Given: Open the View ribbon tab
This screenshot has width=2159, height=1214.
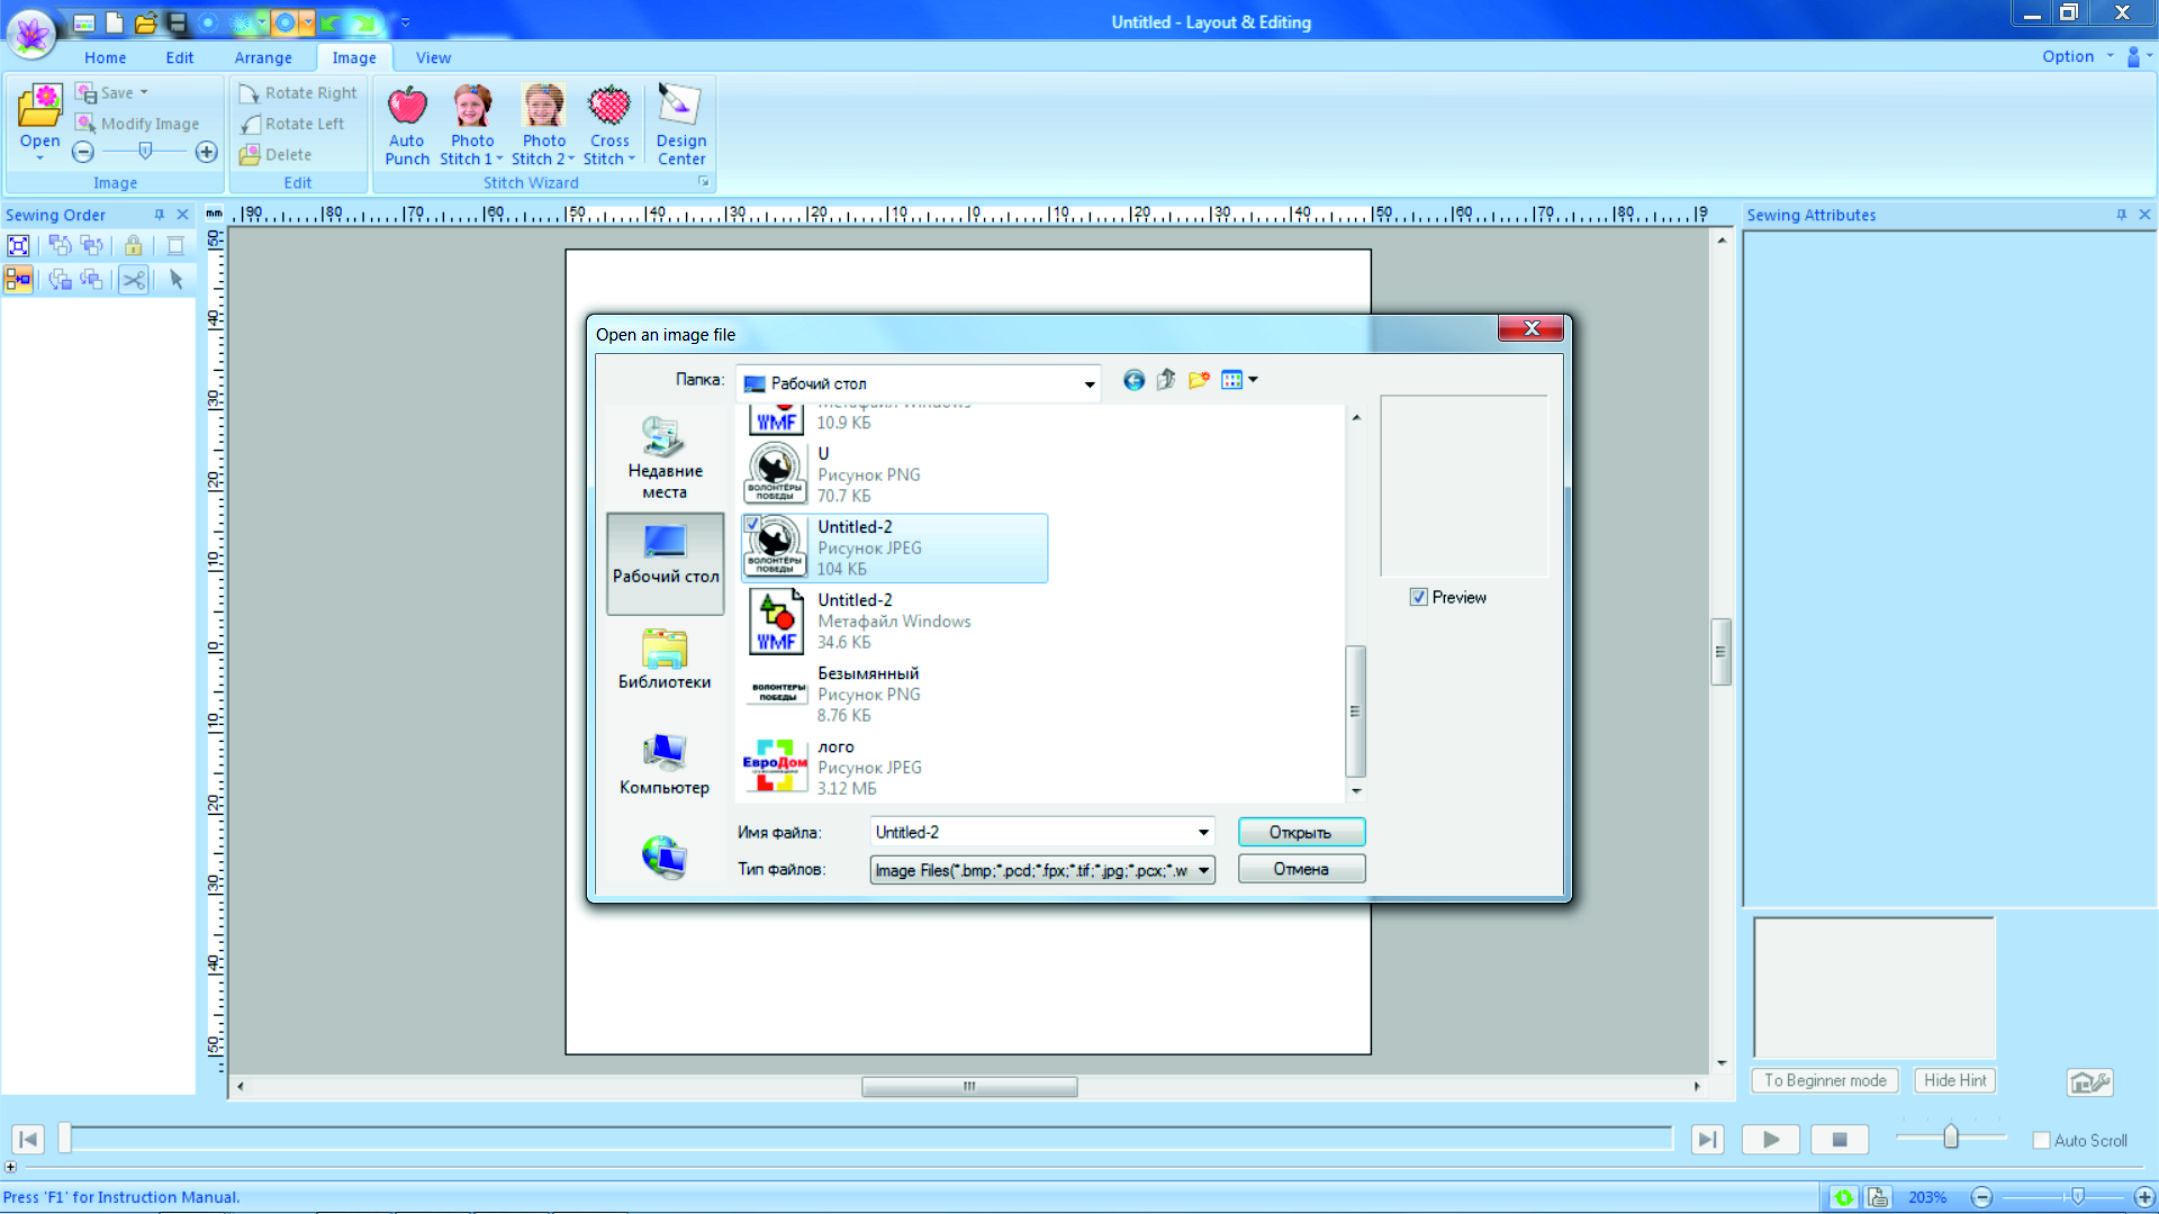Looking at the screenshot, I should click(433, 58).
